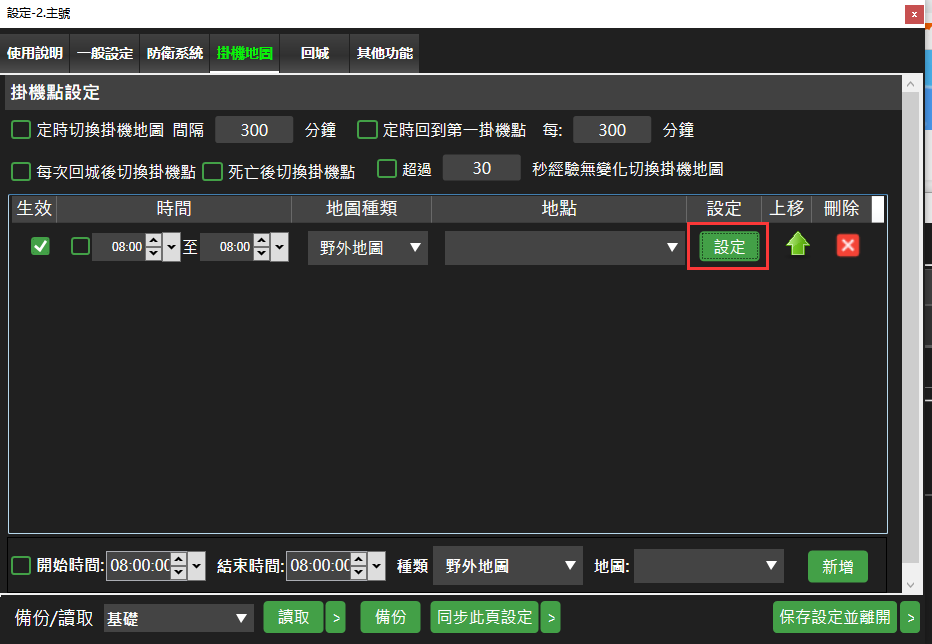The width and height of the screenshot is (932, 644).
Task: Enable 定時切換掛機地圖 checkbox
Action: [x=21, y=130]
